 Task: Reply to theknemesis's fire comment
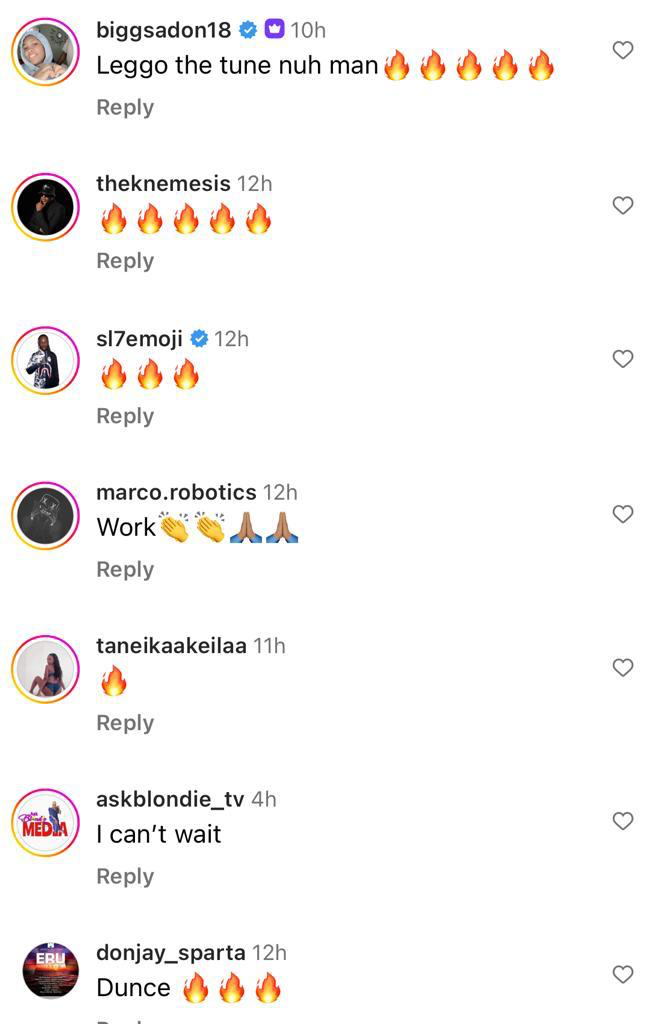tap(125, 261)
